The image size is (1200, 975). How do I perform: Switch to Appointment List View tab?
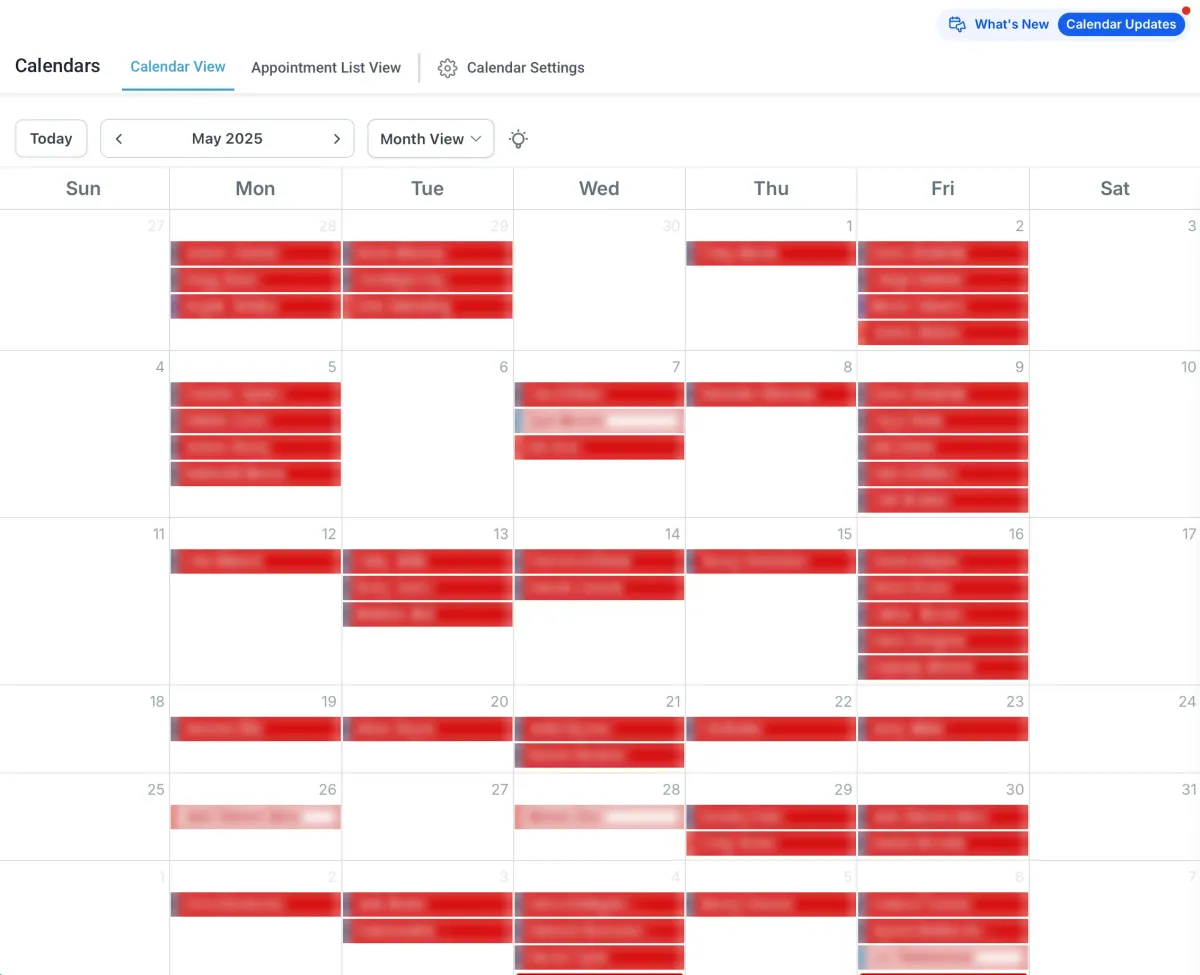pos(326,68)
